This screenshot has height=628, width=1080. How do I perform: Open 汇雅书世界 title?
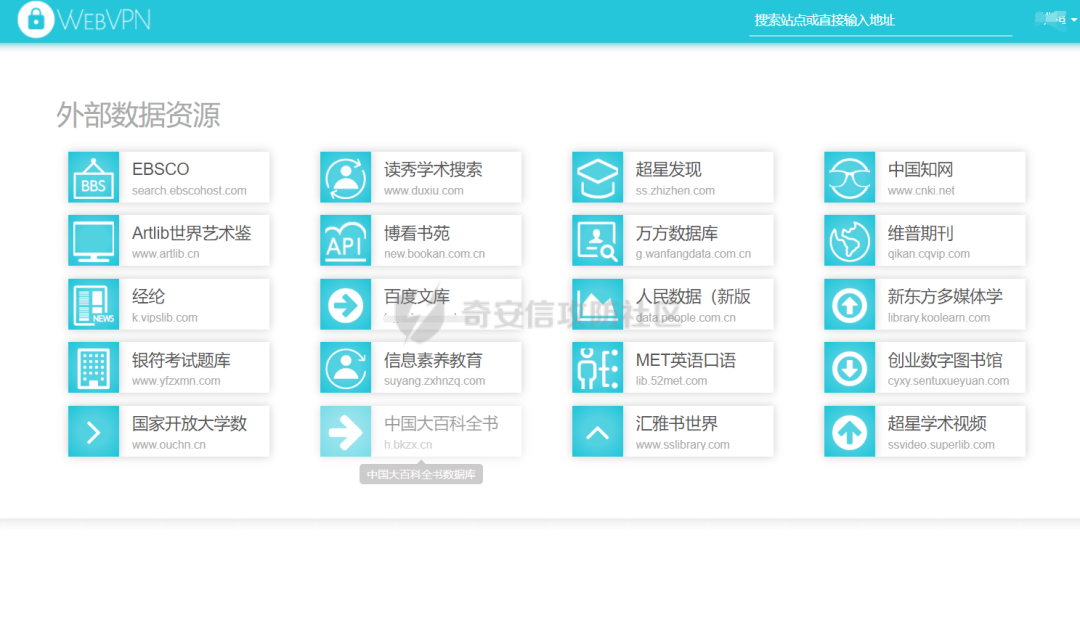pos(676,423)
